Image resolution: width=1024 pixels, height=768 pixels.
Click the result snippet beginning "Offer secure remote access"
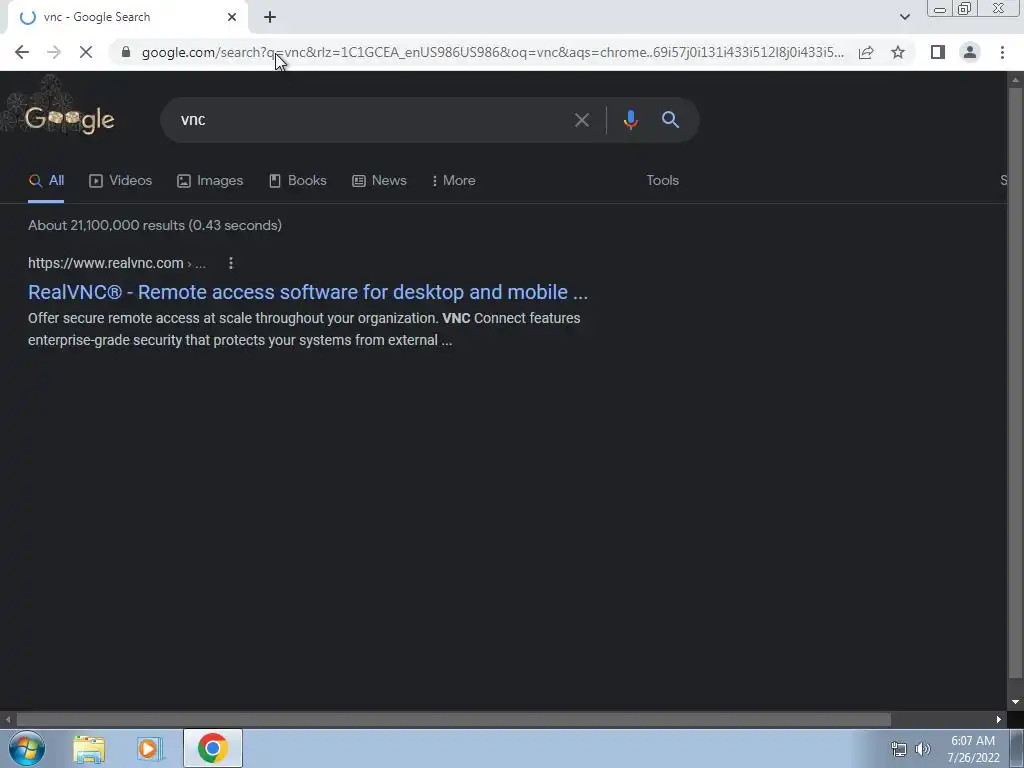[304, 329]
